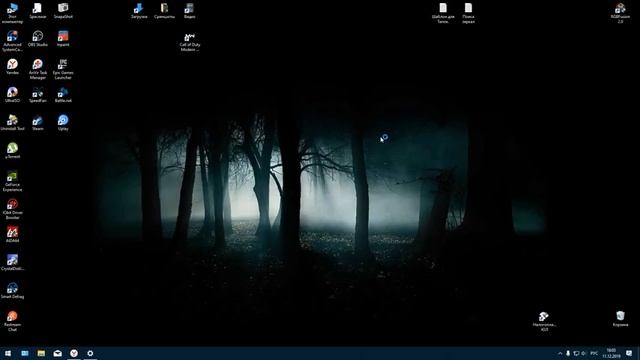Image resolution: width=640 pixels, height=360 pixels.
Task: Select the Uninstall Tool shortcut
Action: click(x=12, y=123)
